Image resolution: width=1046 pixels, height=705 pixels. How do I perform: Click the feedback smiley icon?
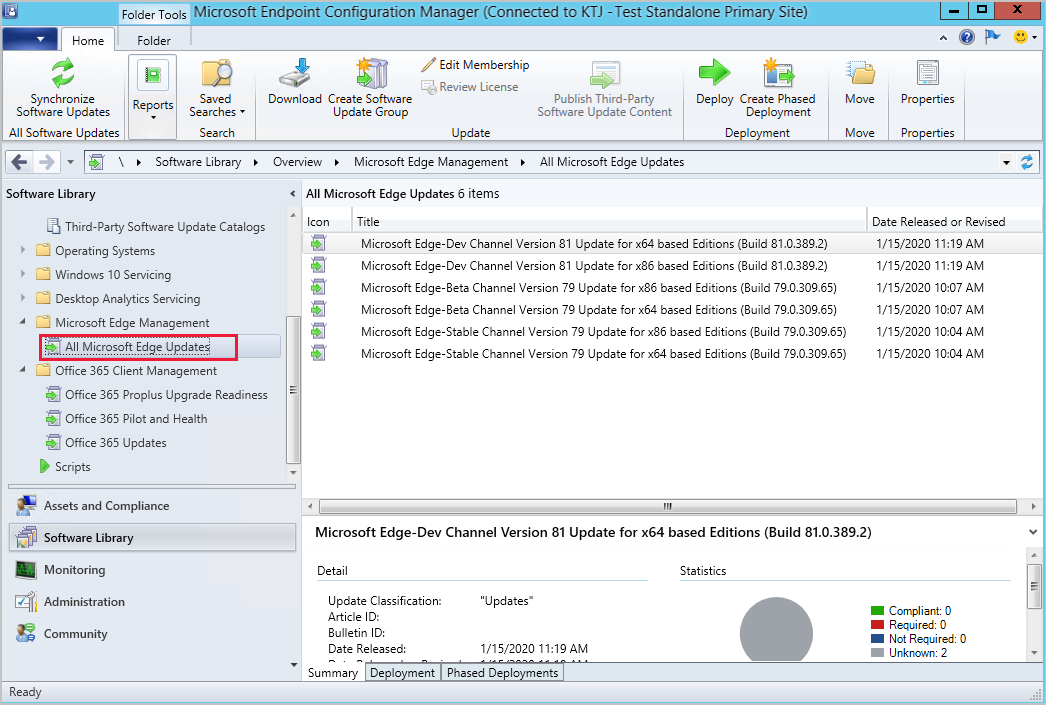[1021, 37]
